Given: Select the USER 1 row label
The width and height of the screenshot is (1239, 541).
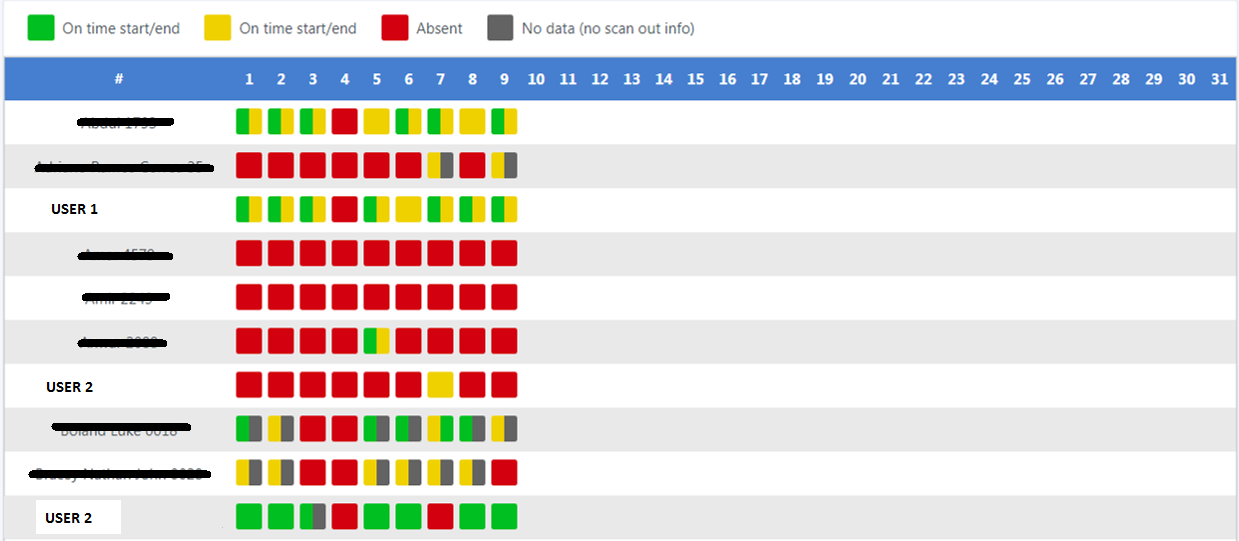Looking at the screenshot, I should point(75,210).
